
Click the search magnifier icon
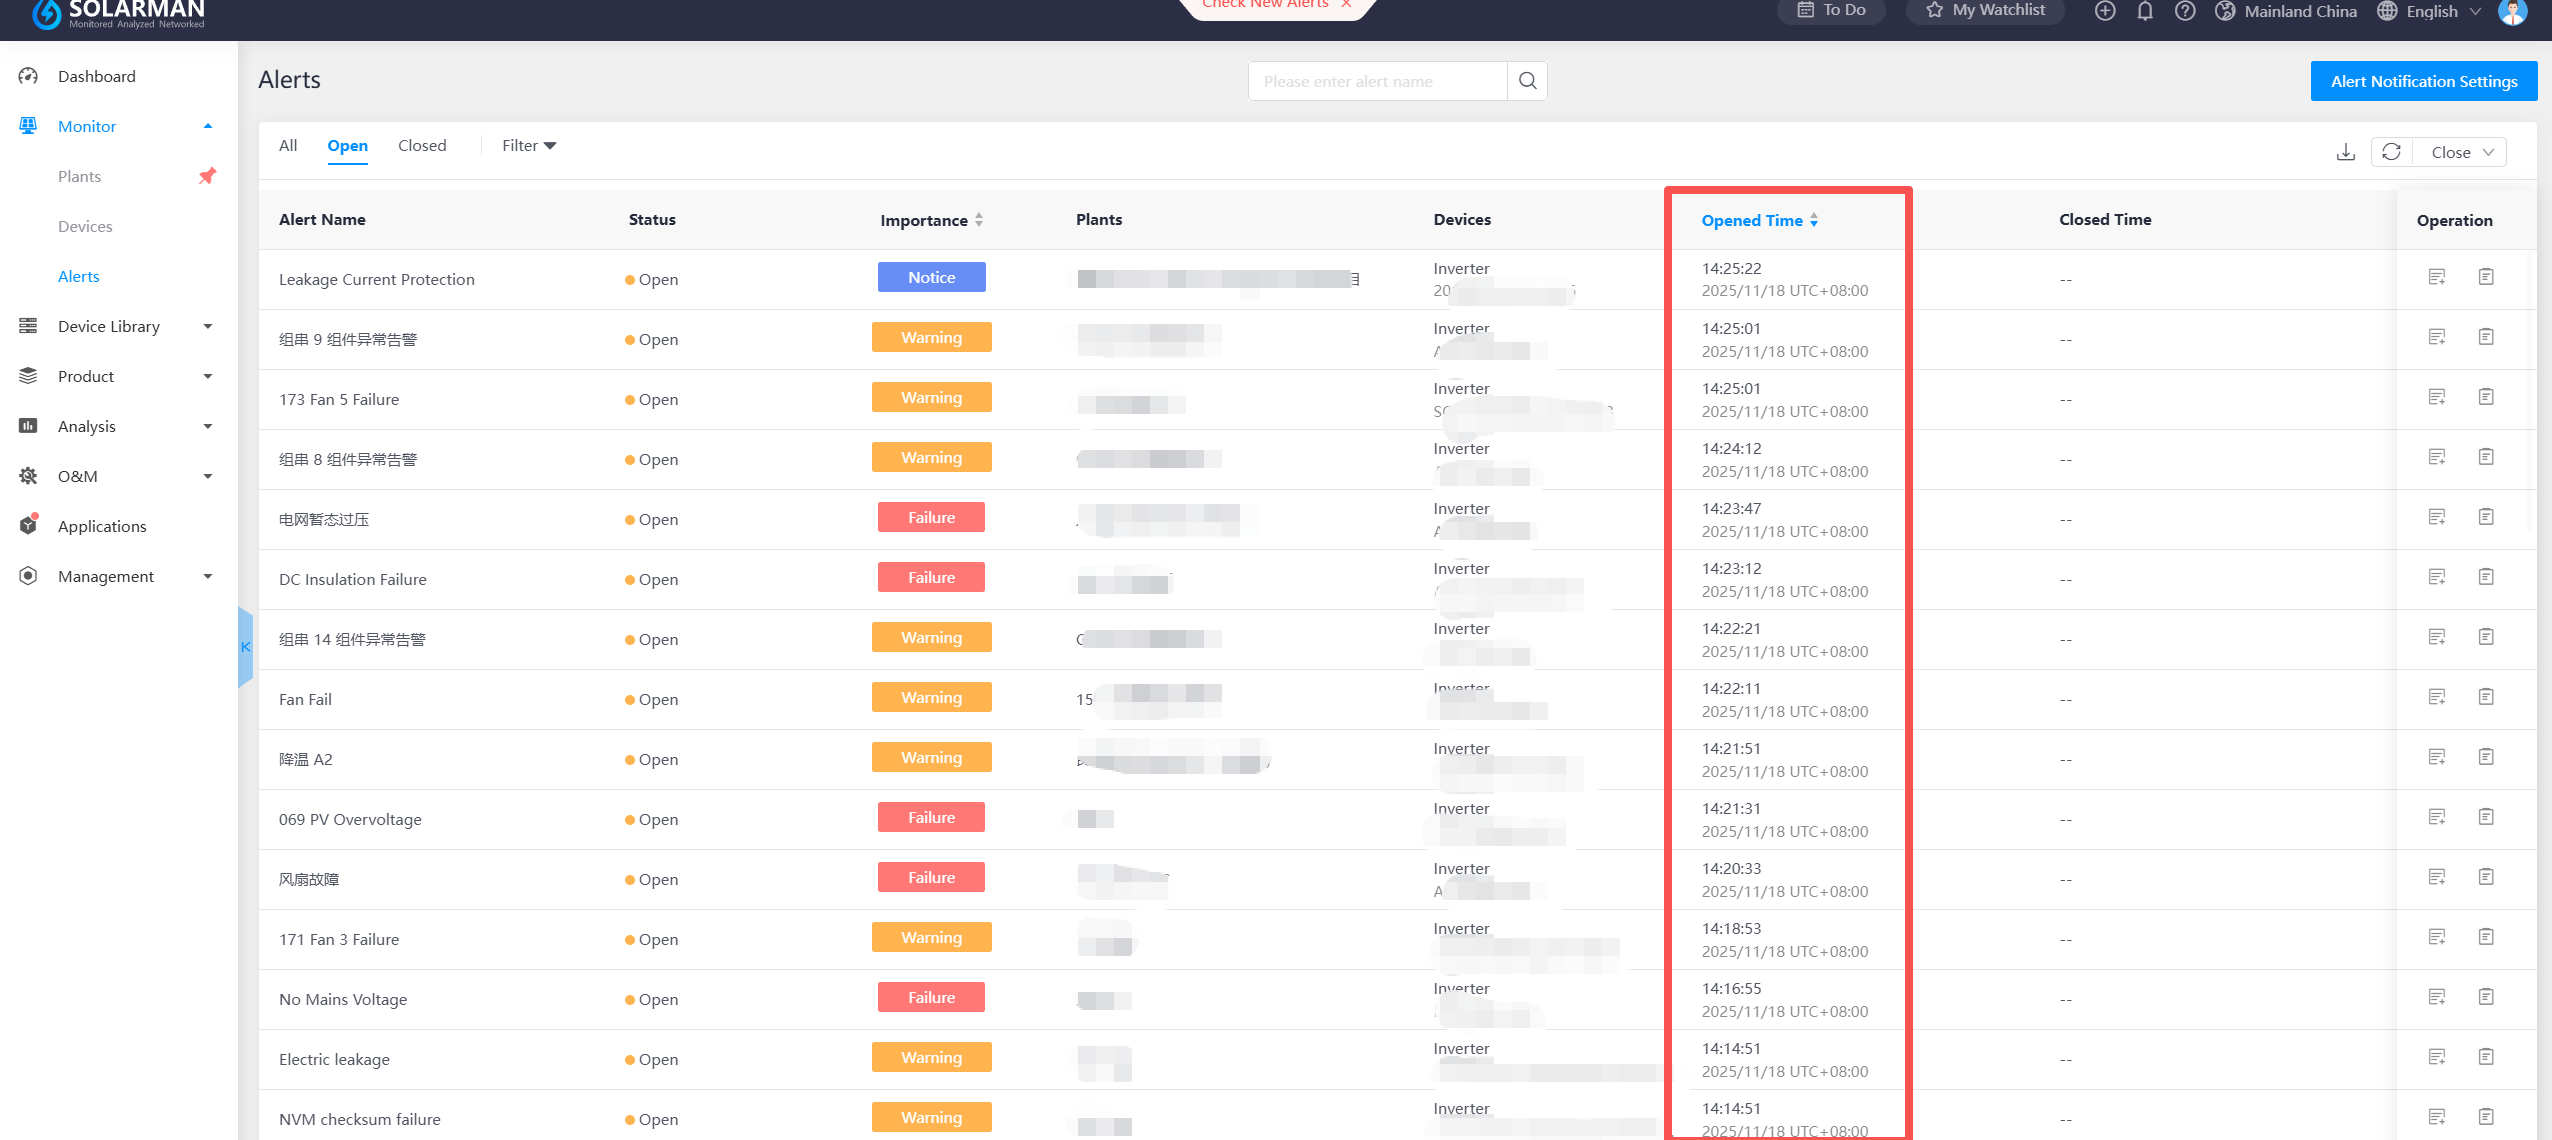pyautogui.click(x=1527, y=81)
